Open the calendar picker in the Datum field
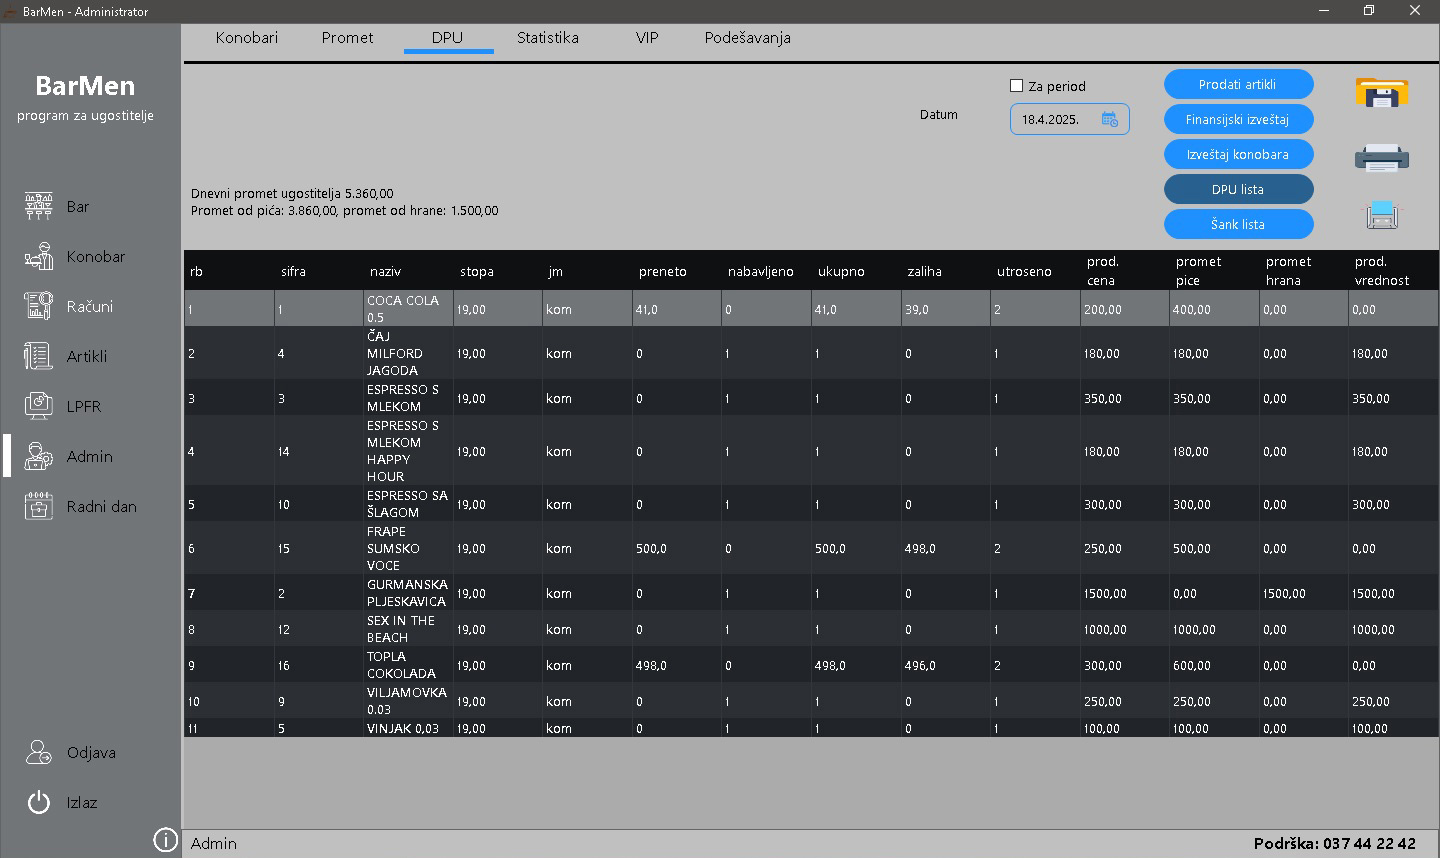This screenshot has width=1440, height=858. coord(1109,119)
